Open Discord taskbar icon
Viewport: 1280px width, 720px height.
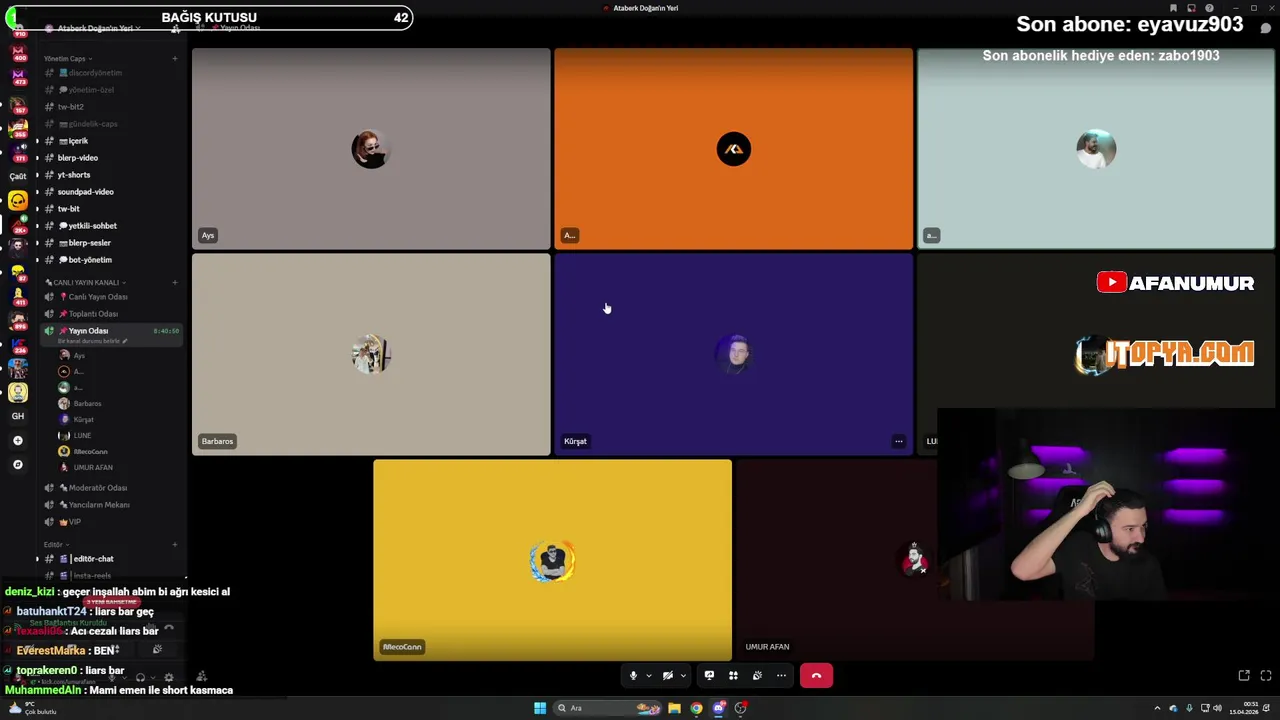719,708
